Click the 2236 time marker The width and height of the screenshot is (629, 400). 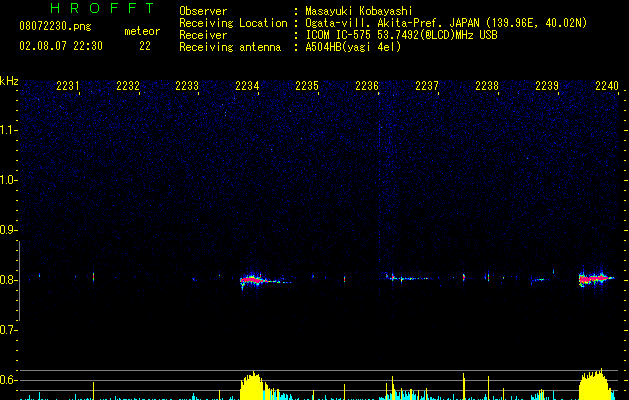click(367, 86)
